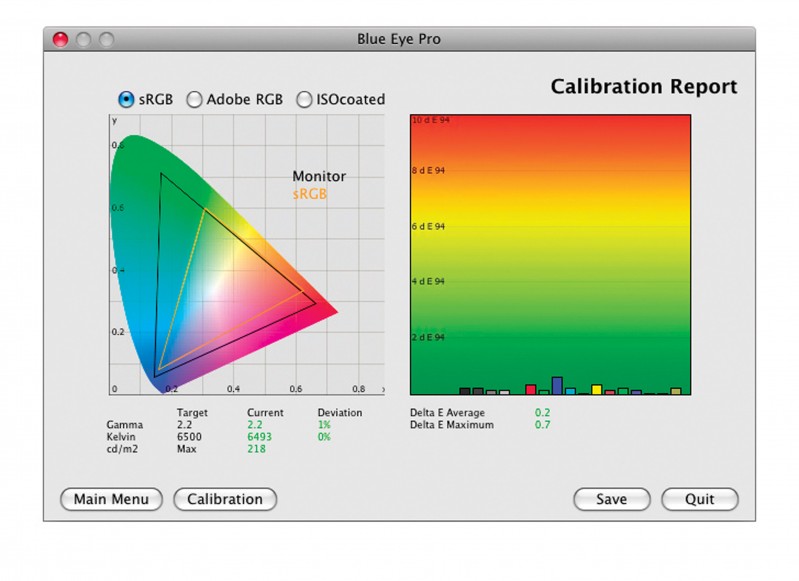Click the Current column header
Screen dimensions: 799x581
(x=265, y=412)
